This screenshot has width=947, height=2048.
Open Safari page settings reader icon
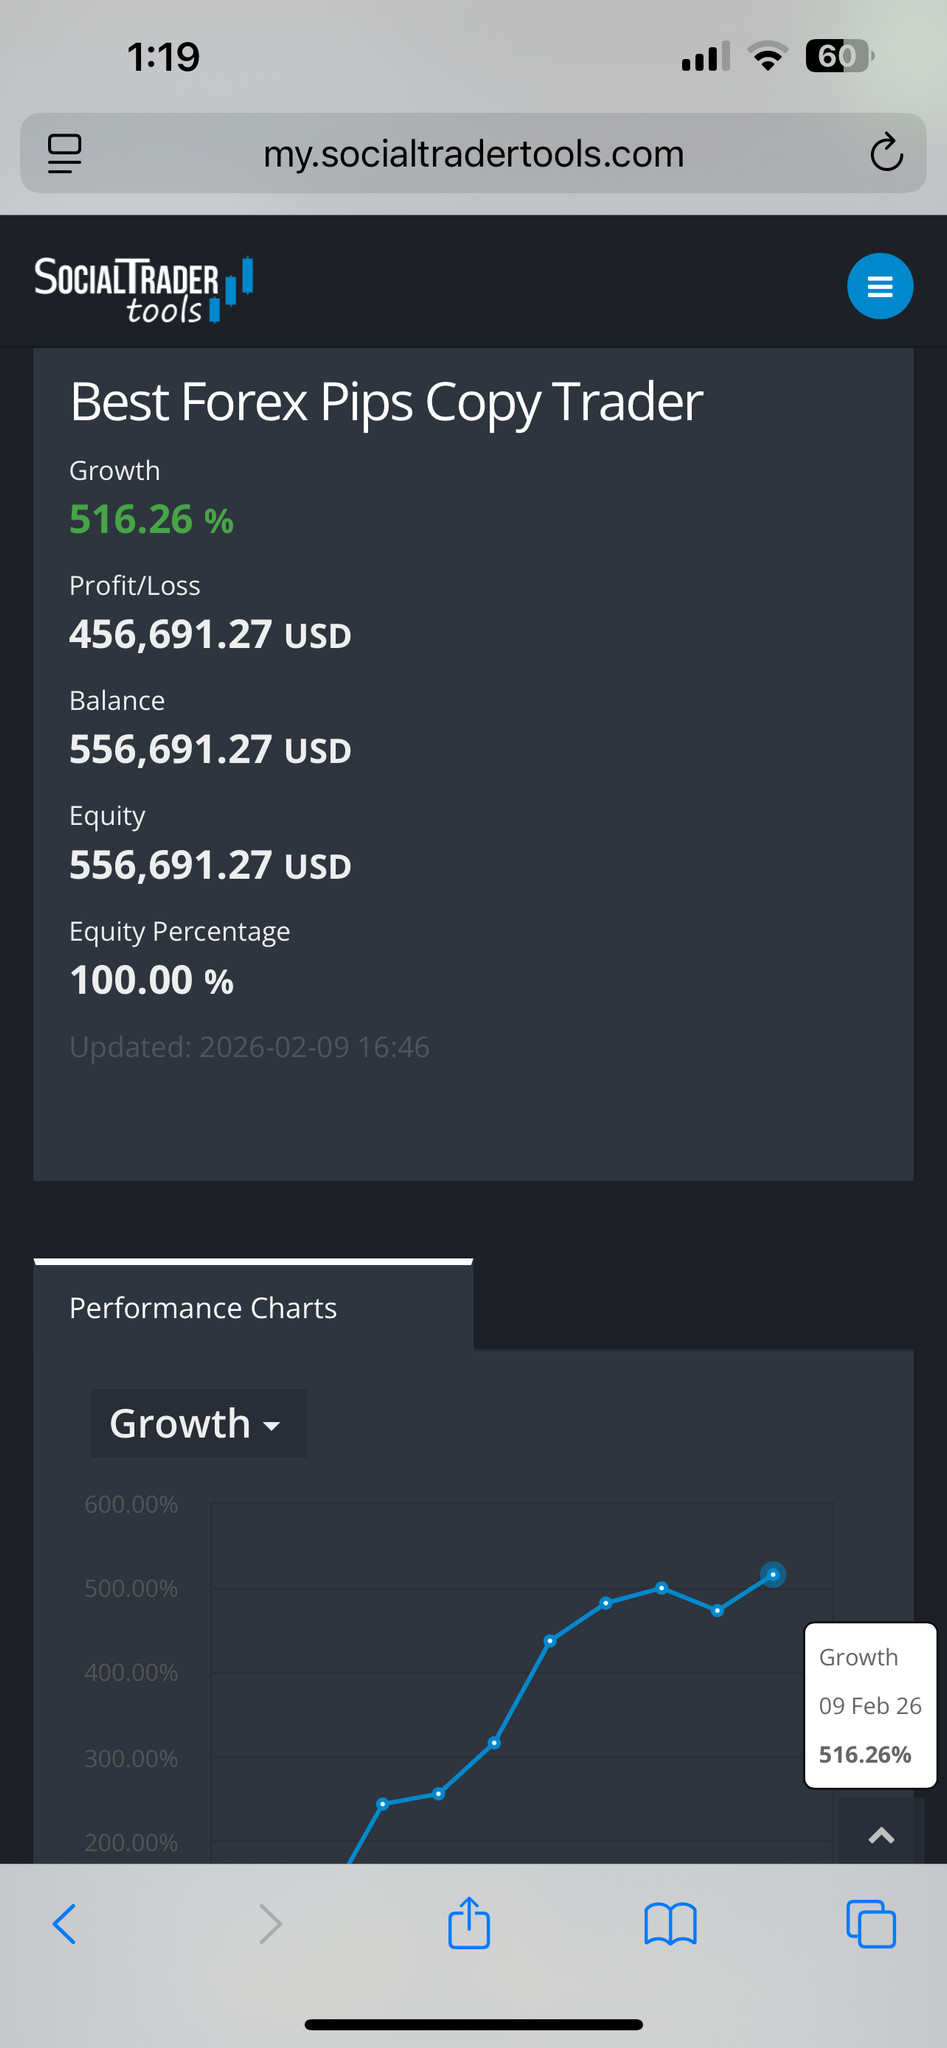tap(65, 154)
